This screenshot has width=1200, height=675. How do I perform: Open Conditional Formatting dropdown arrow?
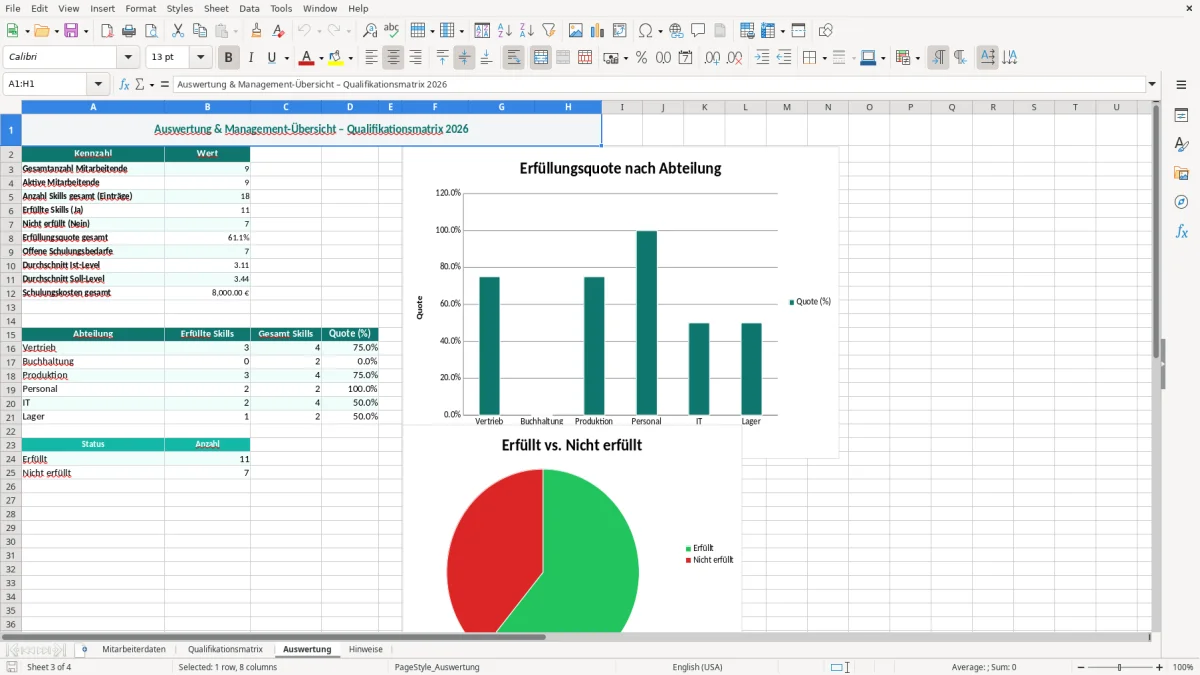(917, 58)
